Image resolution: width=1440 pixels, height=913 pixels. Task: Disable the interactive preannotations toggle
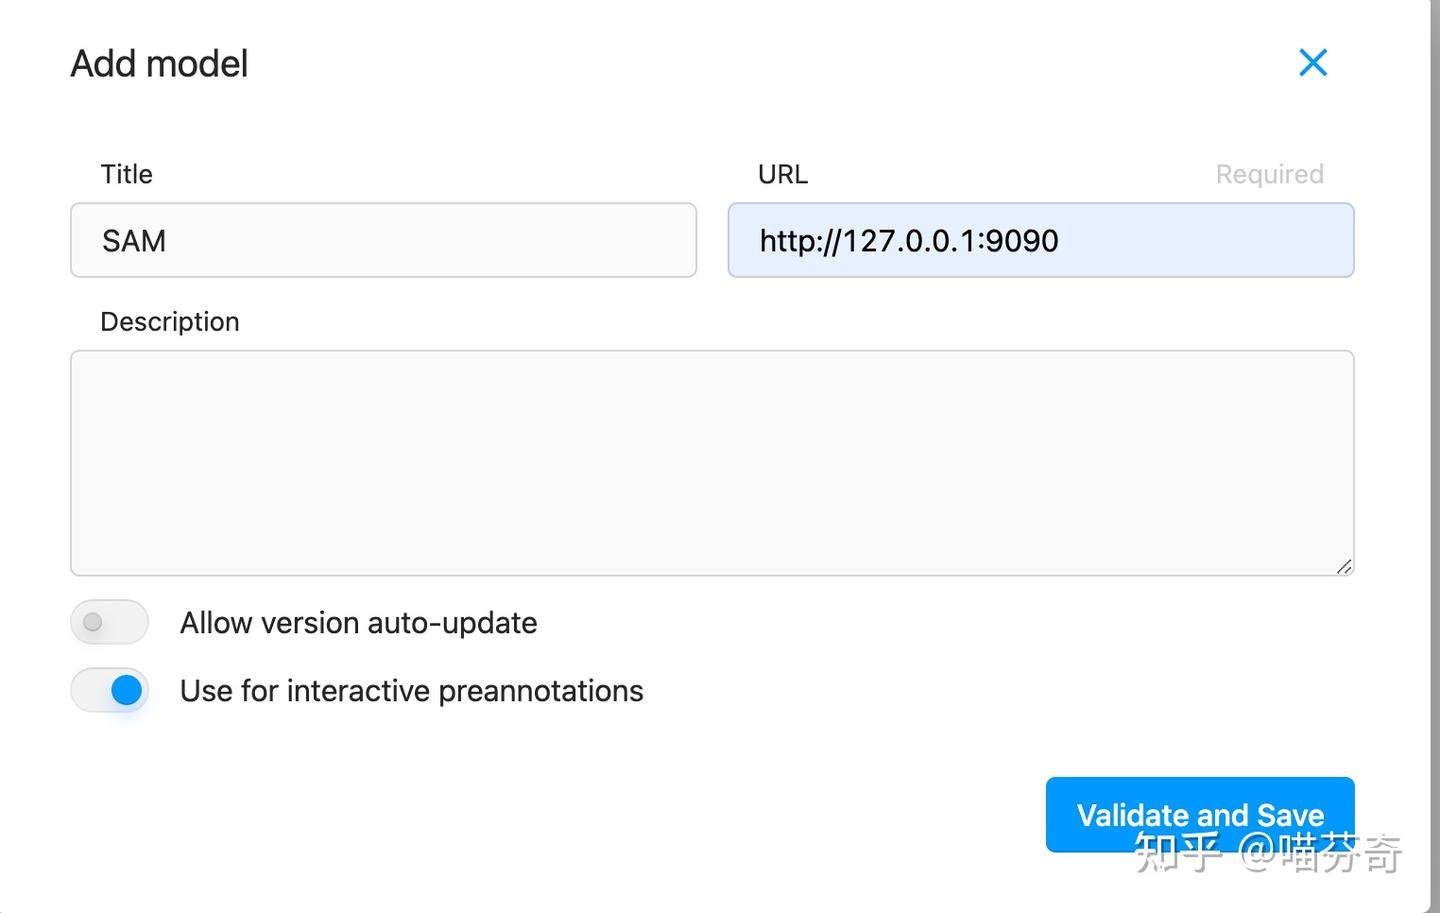point(109,690)
